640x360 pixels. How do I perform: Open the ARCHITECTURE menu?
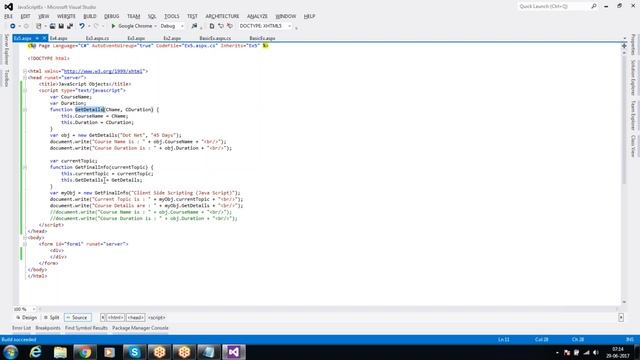click(x=222, y=16)
